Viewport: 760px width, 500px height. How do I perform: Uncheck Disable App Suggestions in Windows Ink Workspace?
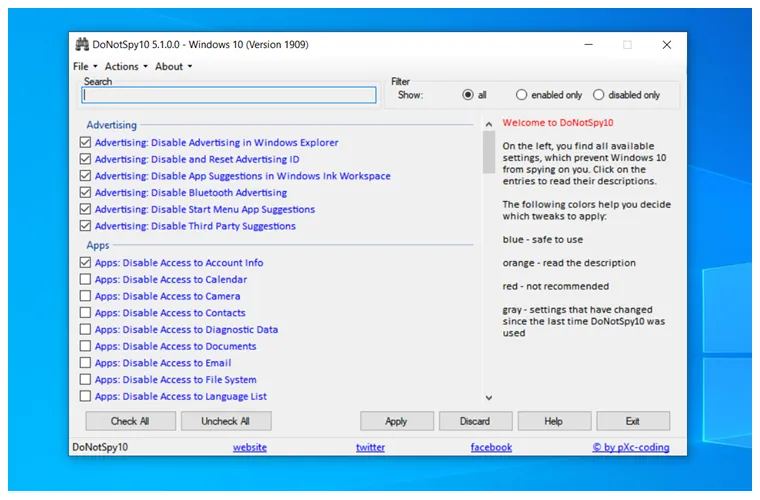click(x=85, y=176)
